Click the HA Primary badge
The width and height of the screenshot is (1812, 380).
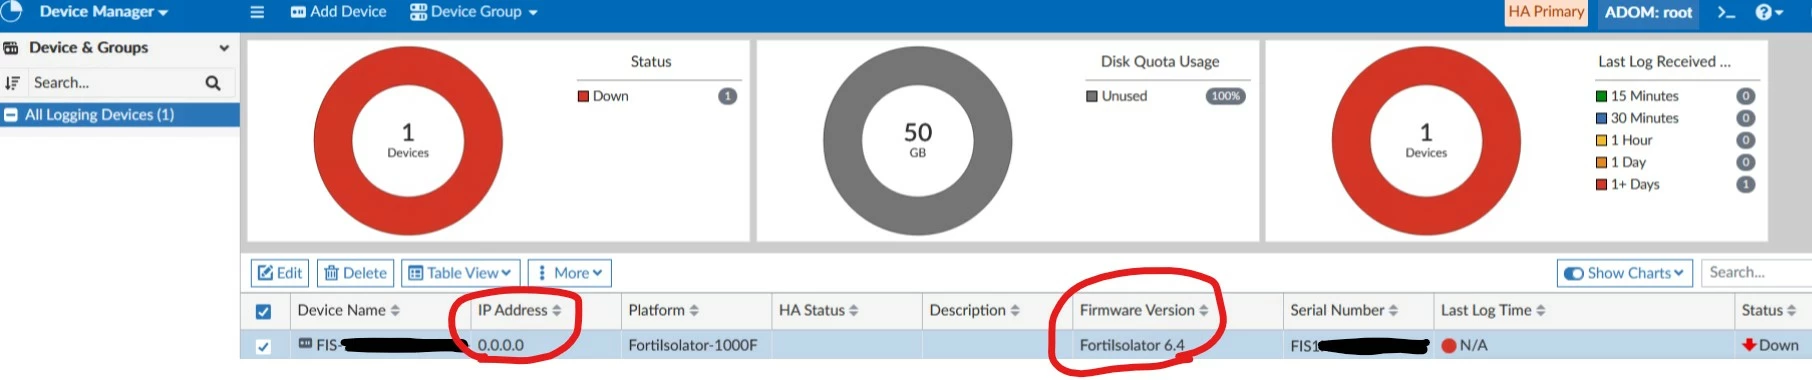click(1546, 12)
